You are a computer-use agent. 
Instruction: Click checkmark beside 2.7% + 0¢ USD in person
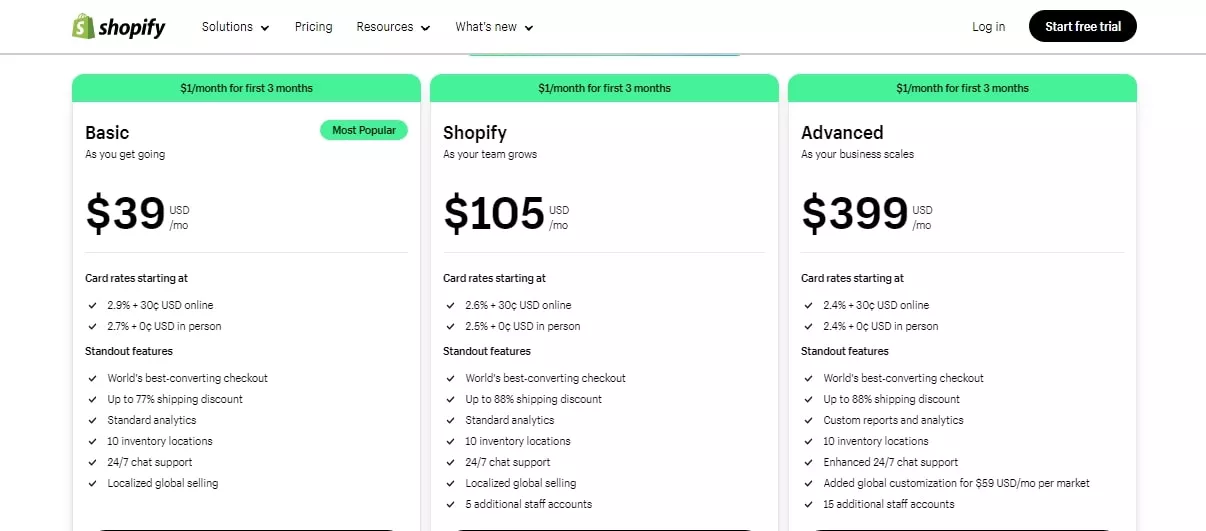coord(92,326)
